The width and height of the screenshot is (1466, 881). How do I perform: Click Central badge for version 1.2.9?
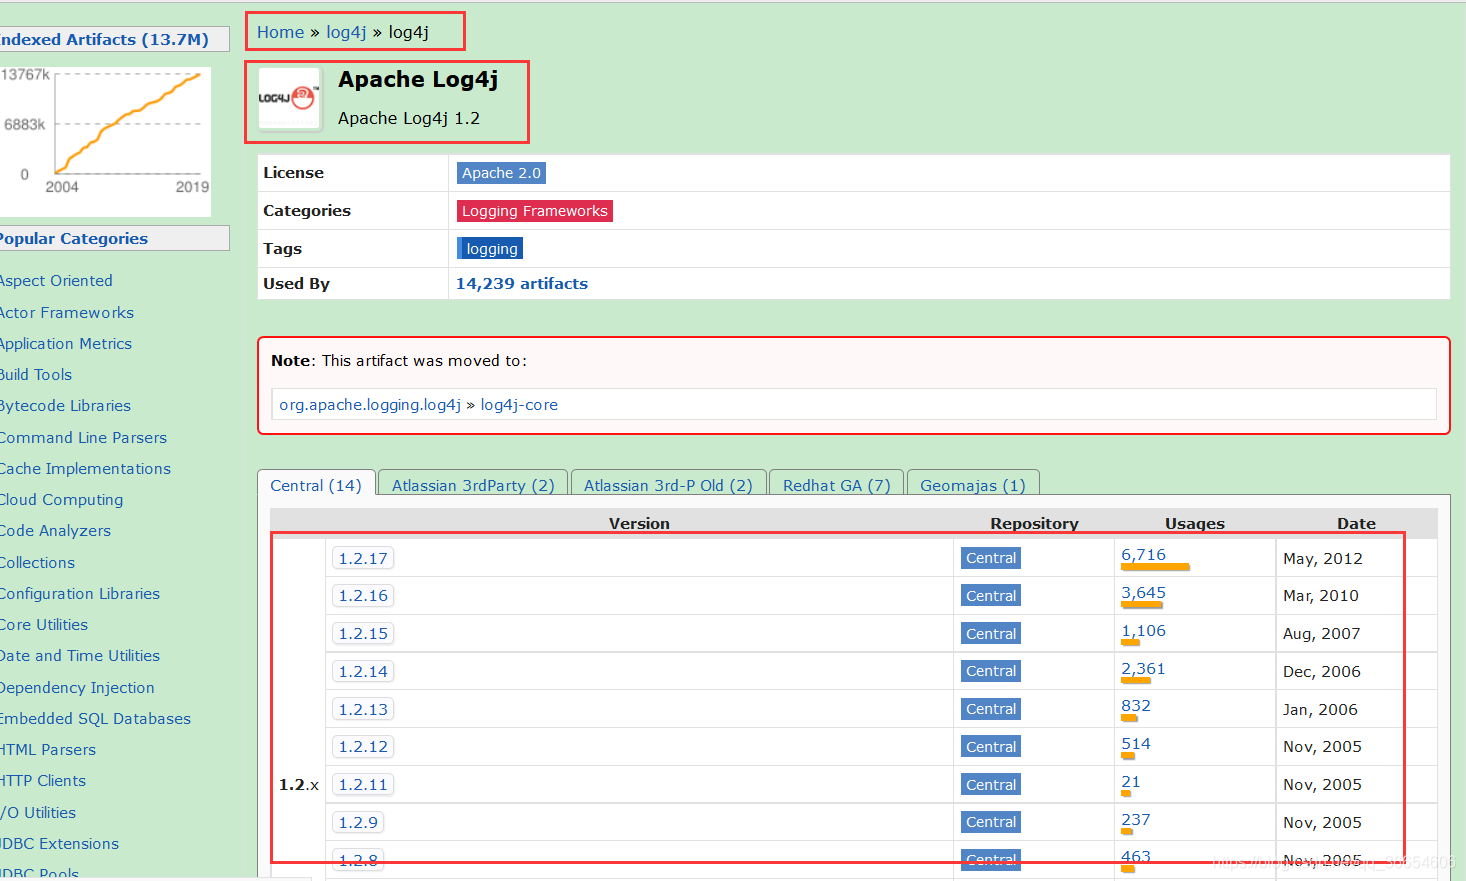990,822
